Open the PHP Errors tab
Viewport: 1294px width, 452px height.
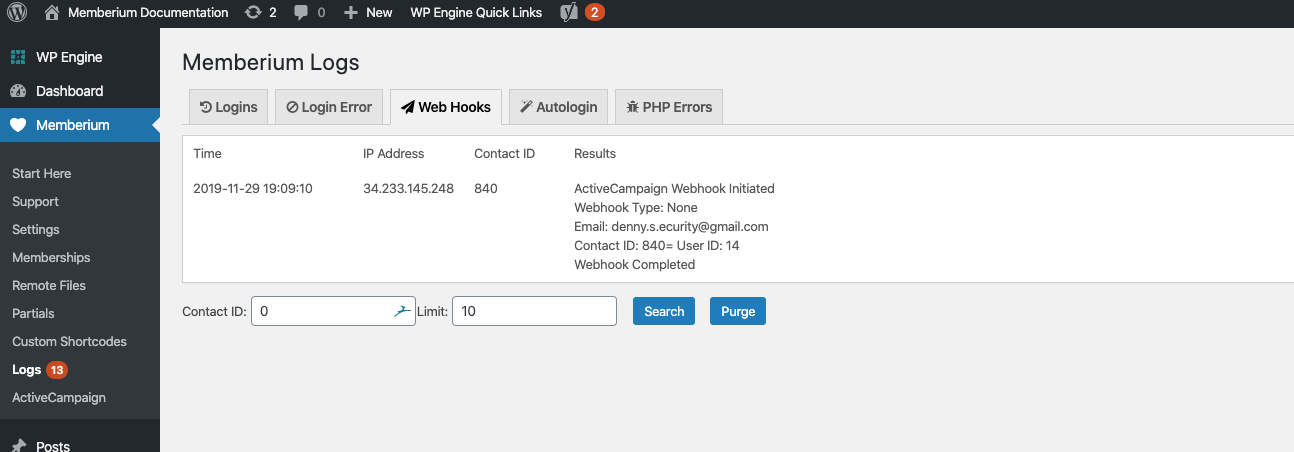pos(668,107)
